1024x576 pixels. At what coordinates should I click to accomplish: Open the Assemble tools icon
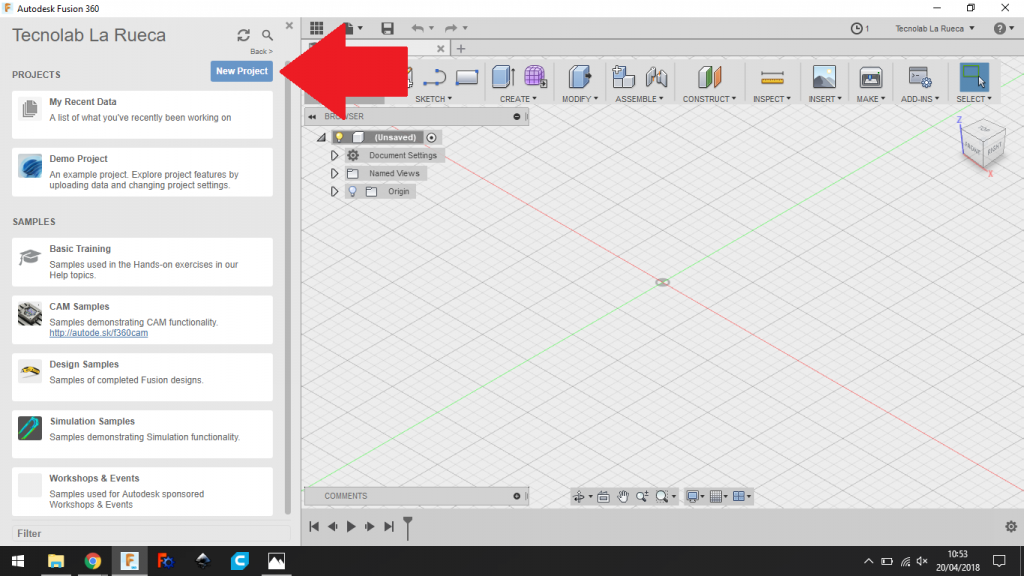click(625, 76)
